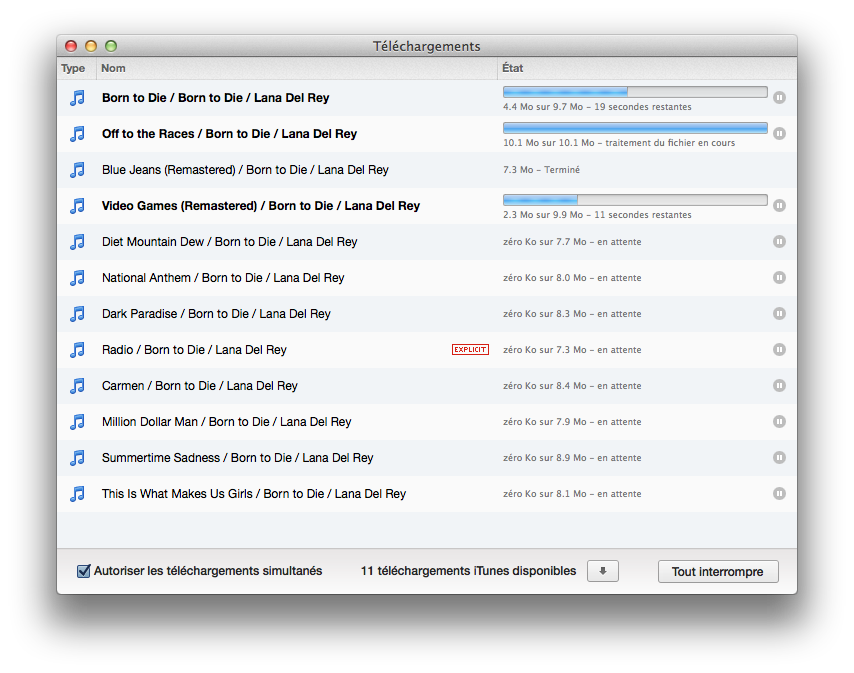Pause the Born to Die song download
Image resolution: width=854 pixels, height=673 pixels.
779,98
